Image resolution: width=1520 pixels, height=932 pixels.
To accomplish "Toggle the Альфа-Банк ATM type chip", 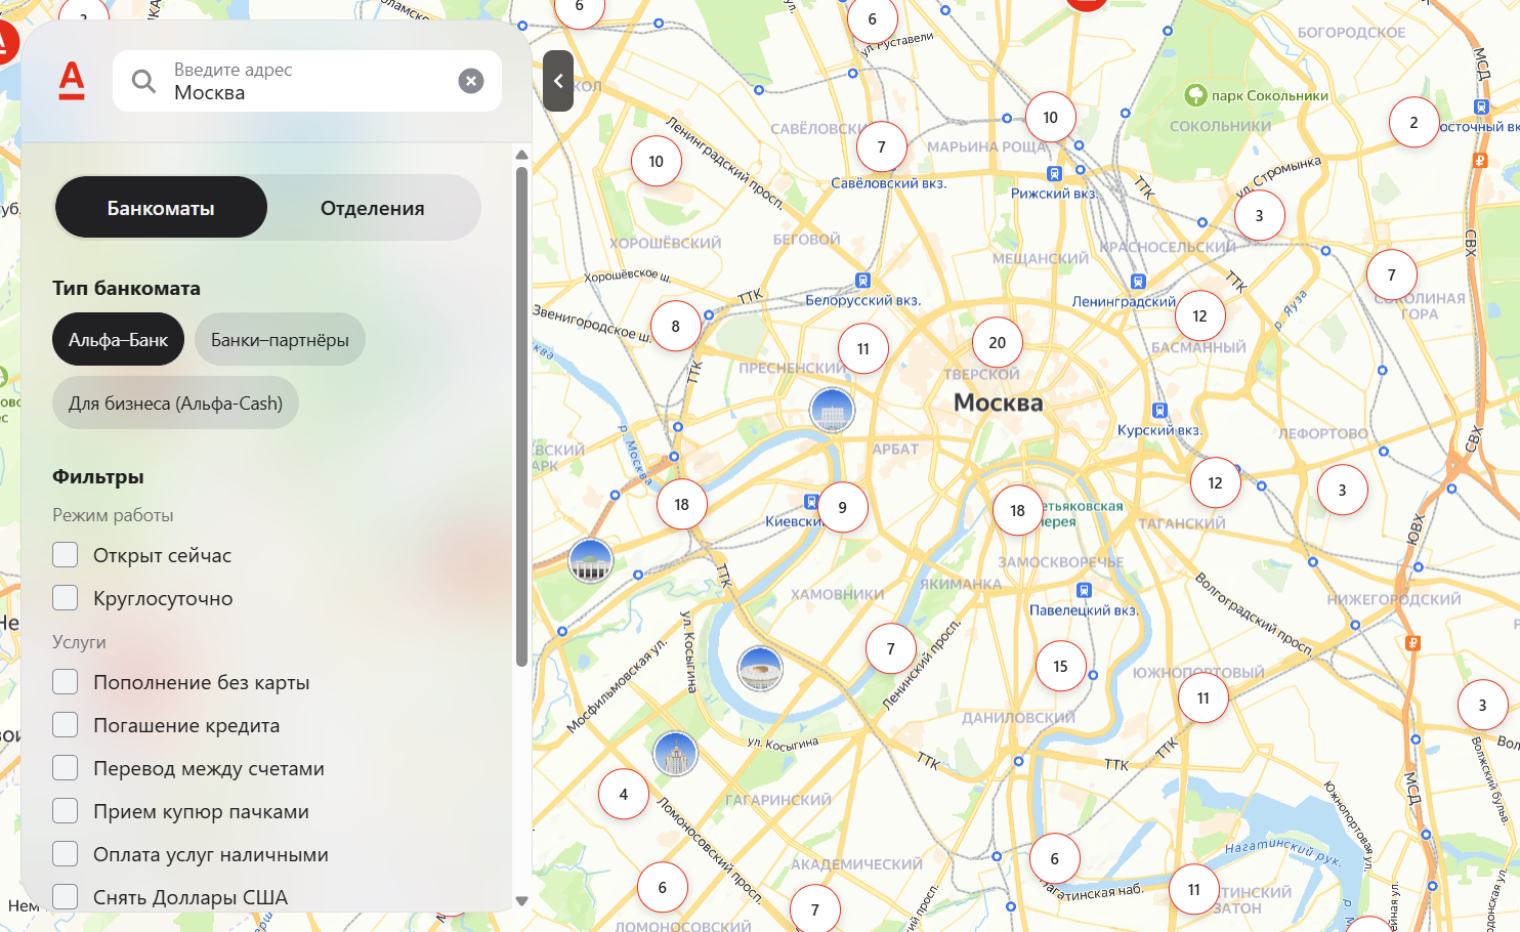I will [x=118, y=340].
